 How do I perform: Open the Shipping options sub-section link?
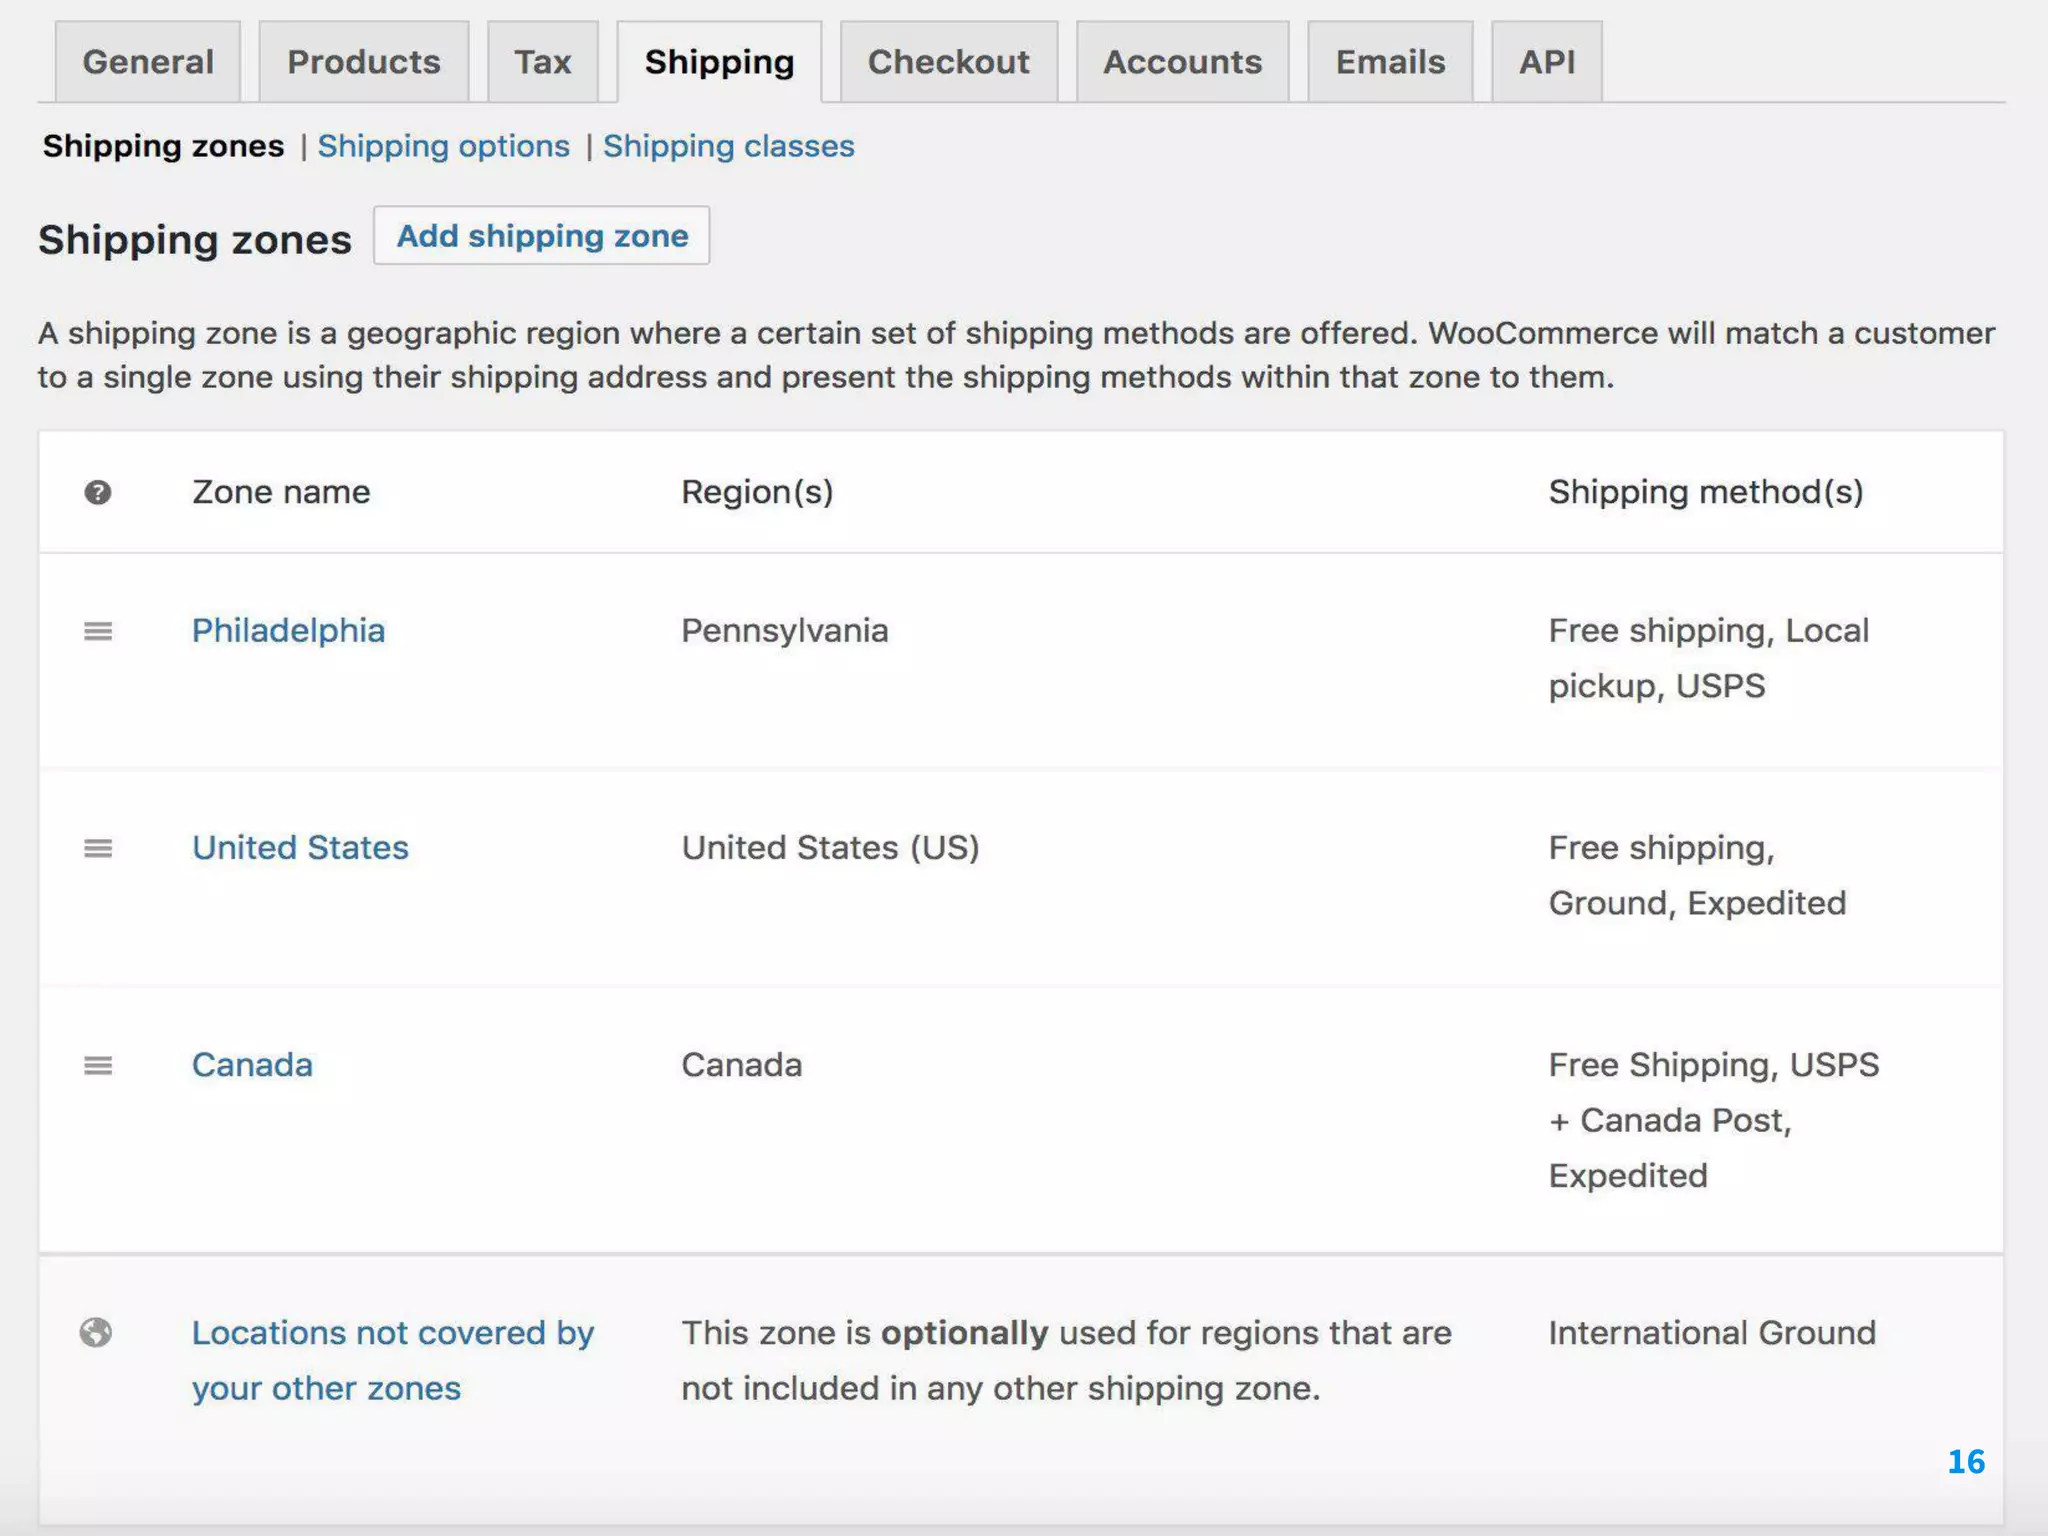[443, 146]
